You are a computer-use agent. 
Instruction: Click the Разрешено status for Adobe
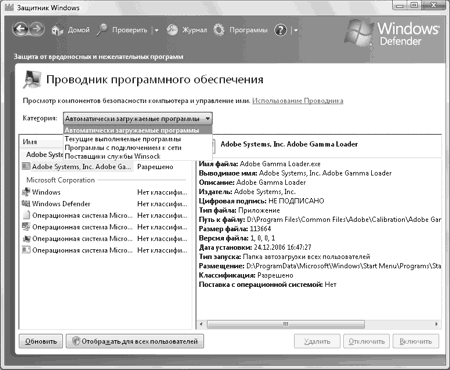coord(155,167)
